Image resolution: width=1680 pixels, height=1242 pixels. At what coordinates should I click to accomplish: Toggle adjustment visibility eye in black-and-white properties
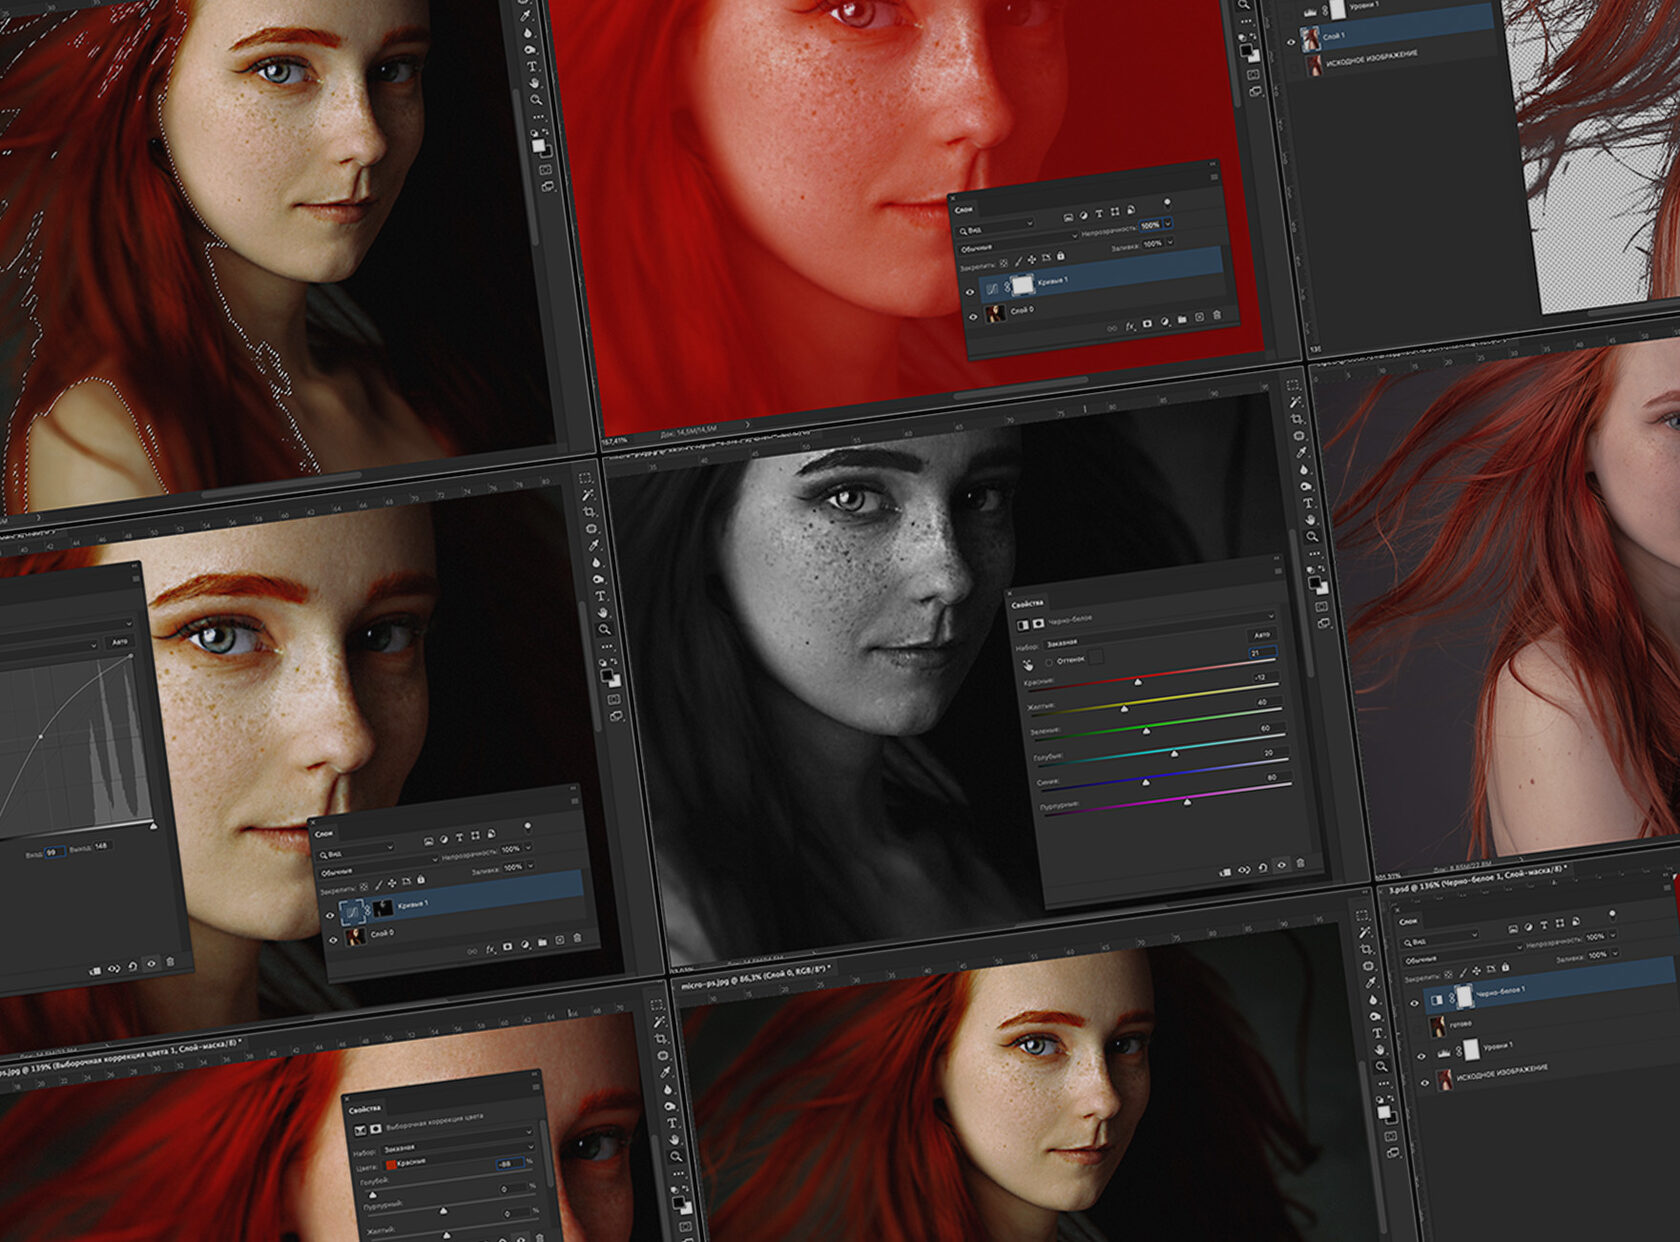pos(1282,865)
